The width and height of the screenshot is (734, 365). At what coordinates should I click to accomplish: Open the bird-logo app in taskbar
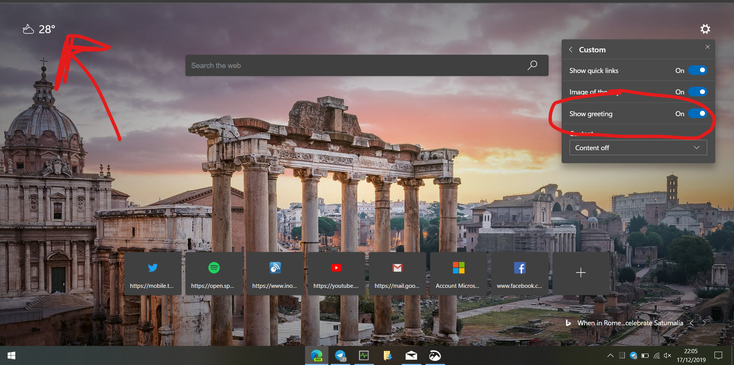[x=434, y=356]
